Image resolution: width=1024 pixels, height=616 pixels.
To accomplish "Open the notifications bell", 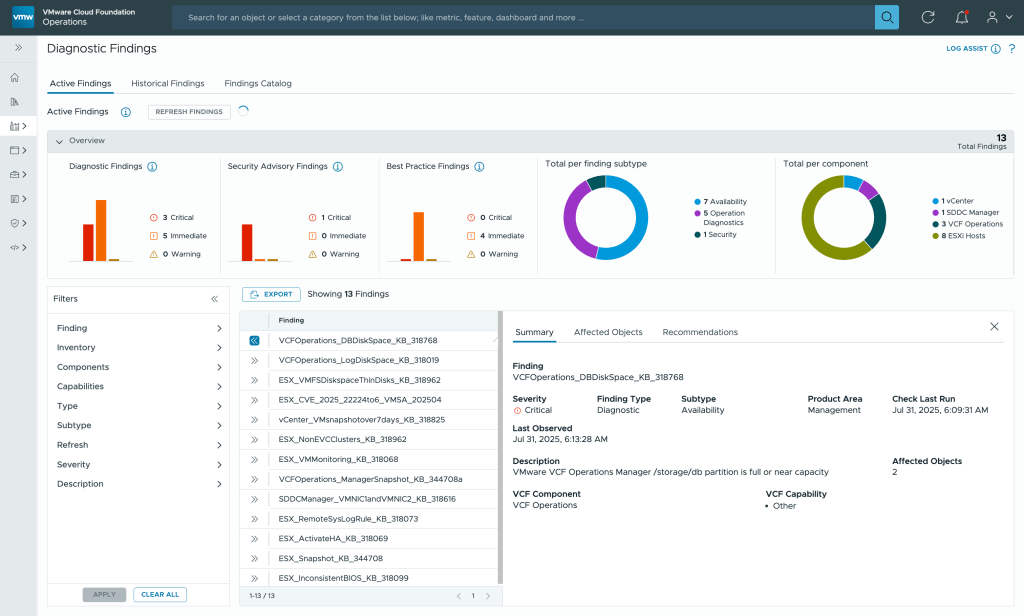I will [961, 17].
